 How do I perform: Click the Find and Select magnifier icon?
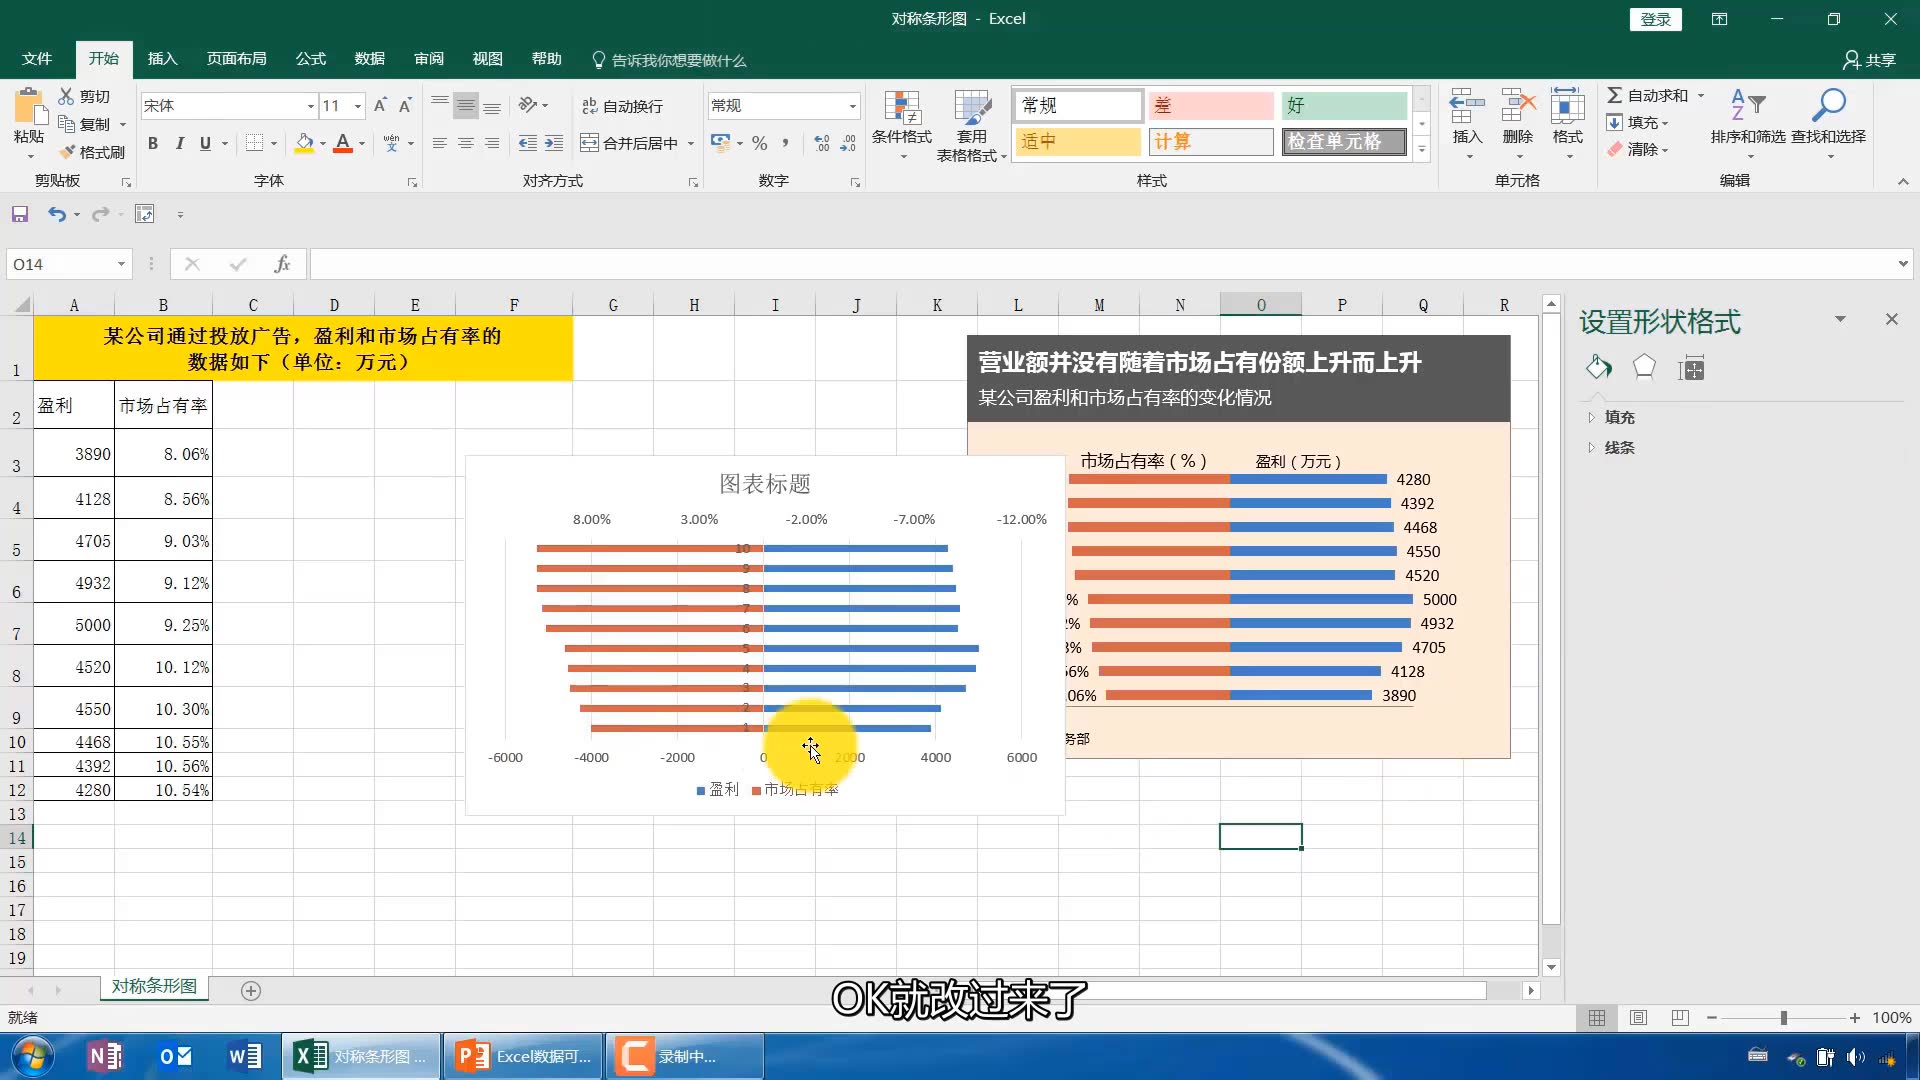[1828, 106]
